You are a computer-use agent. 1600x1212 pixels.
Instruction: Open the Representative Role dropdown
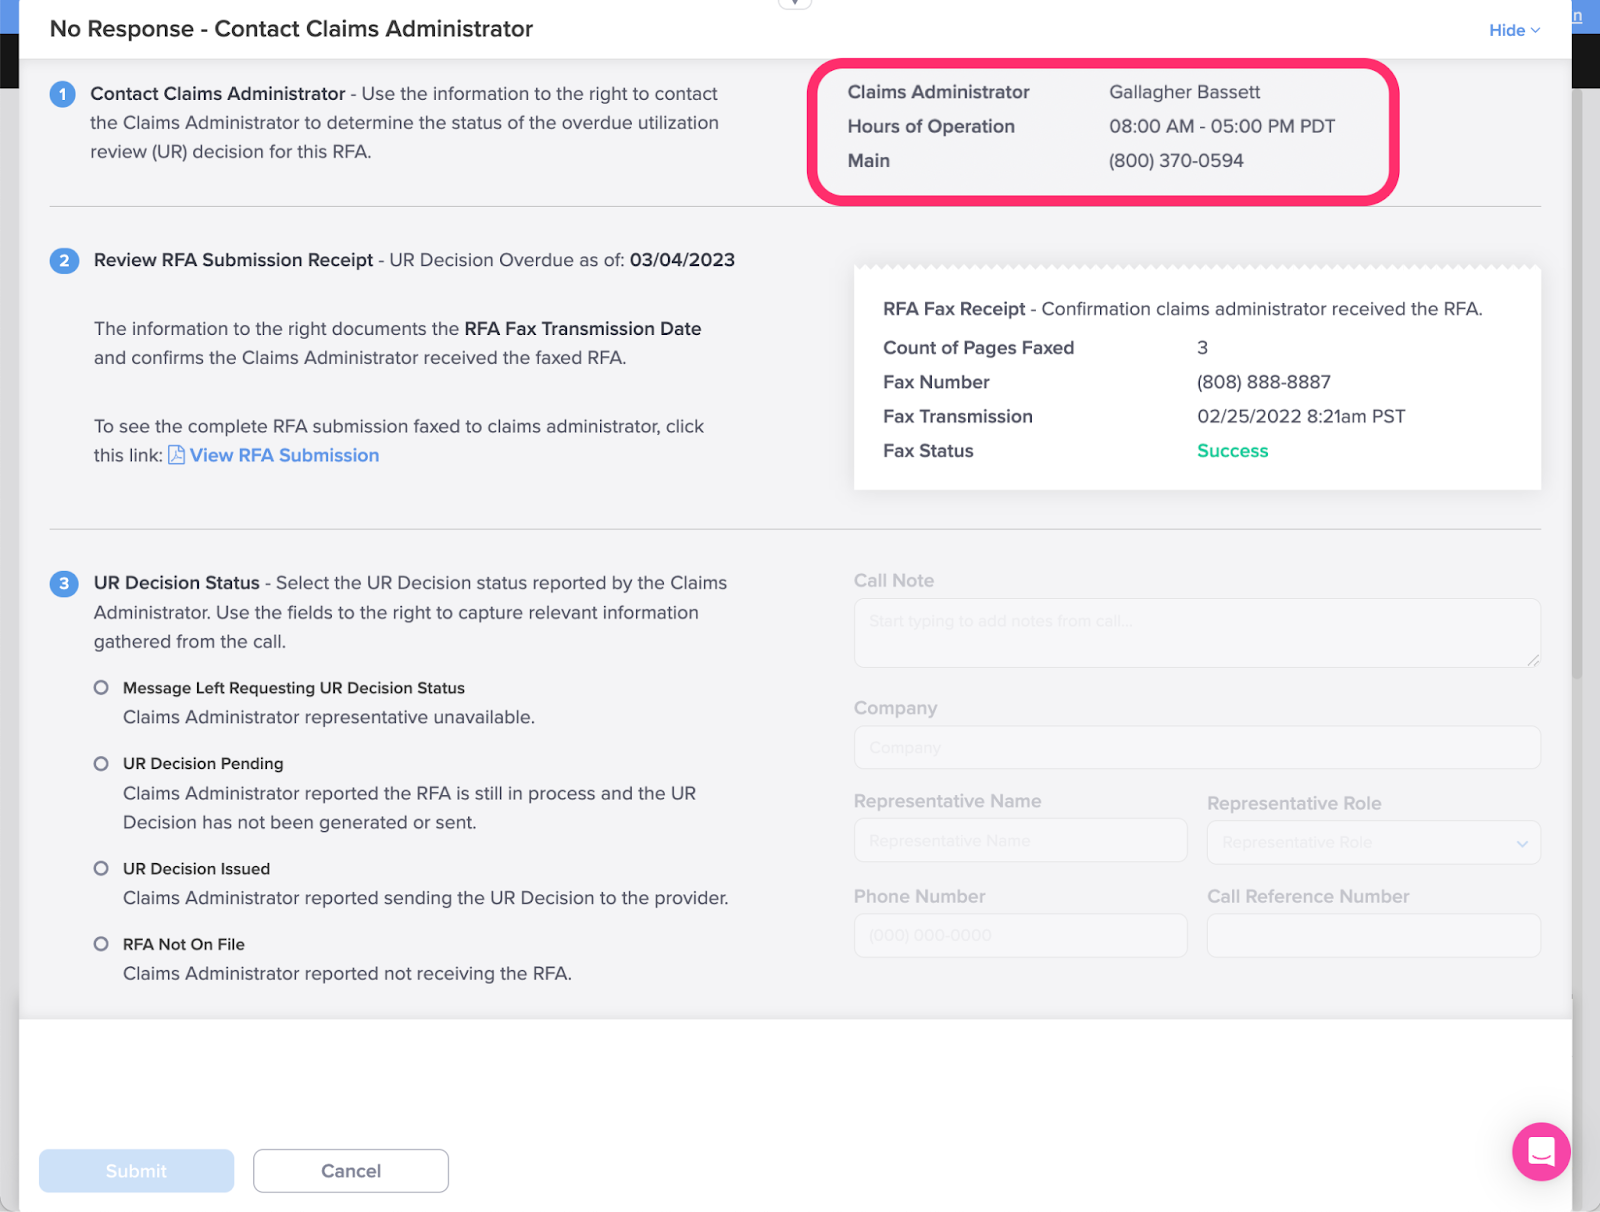coord(1373,842)
